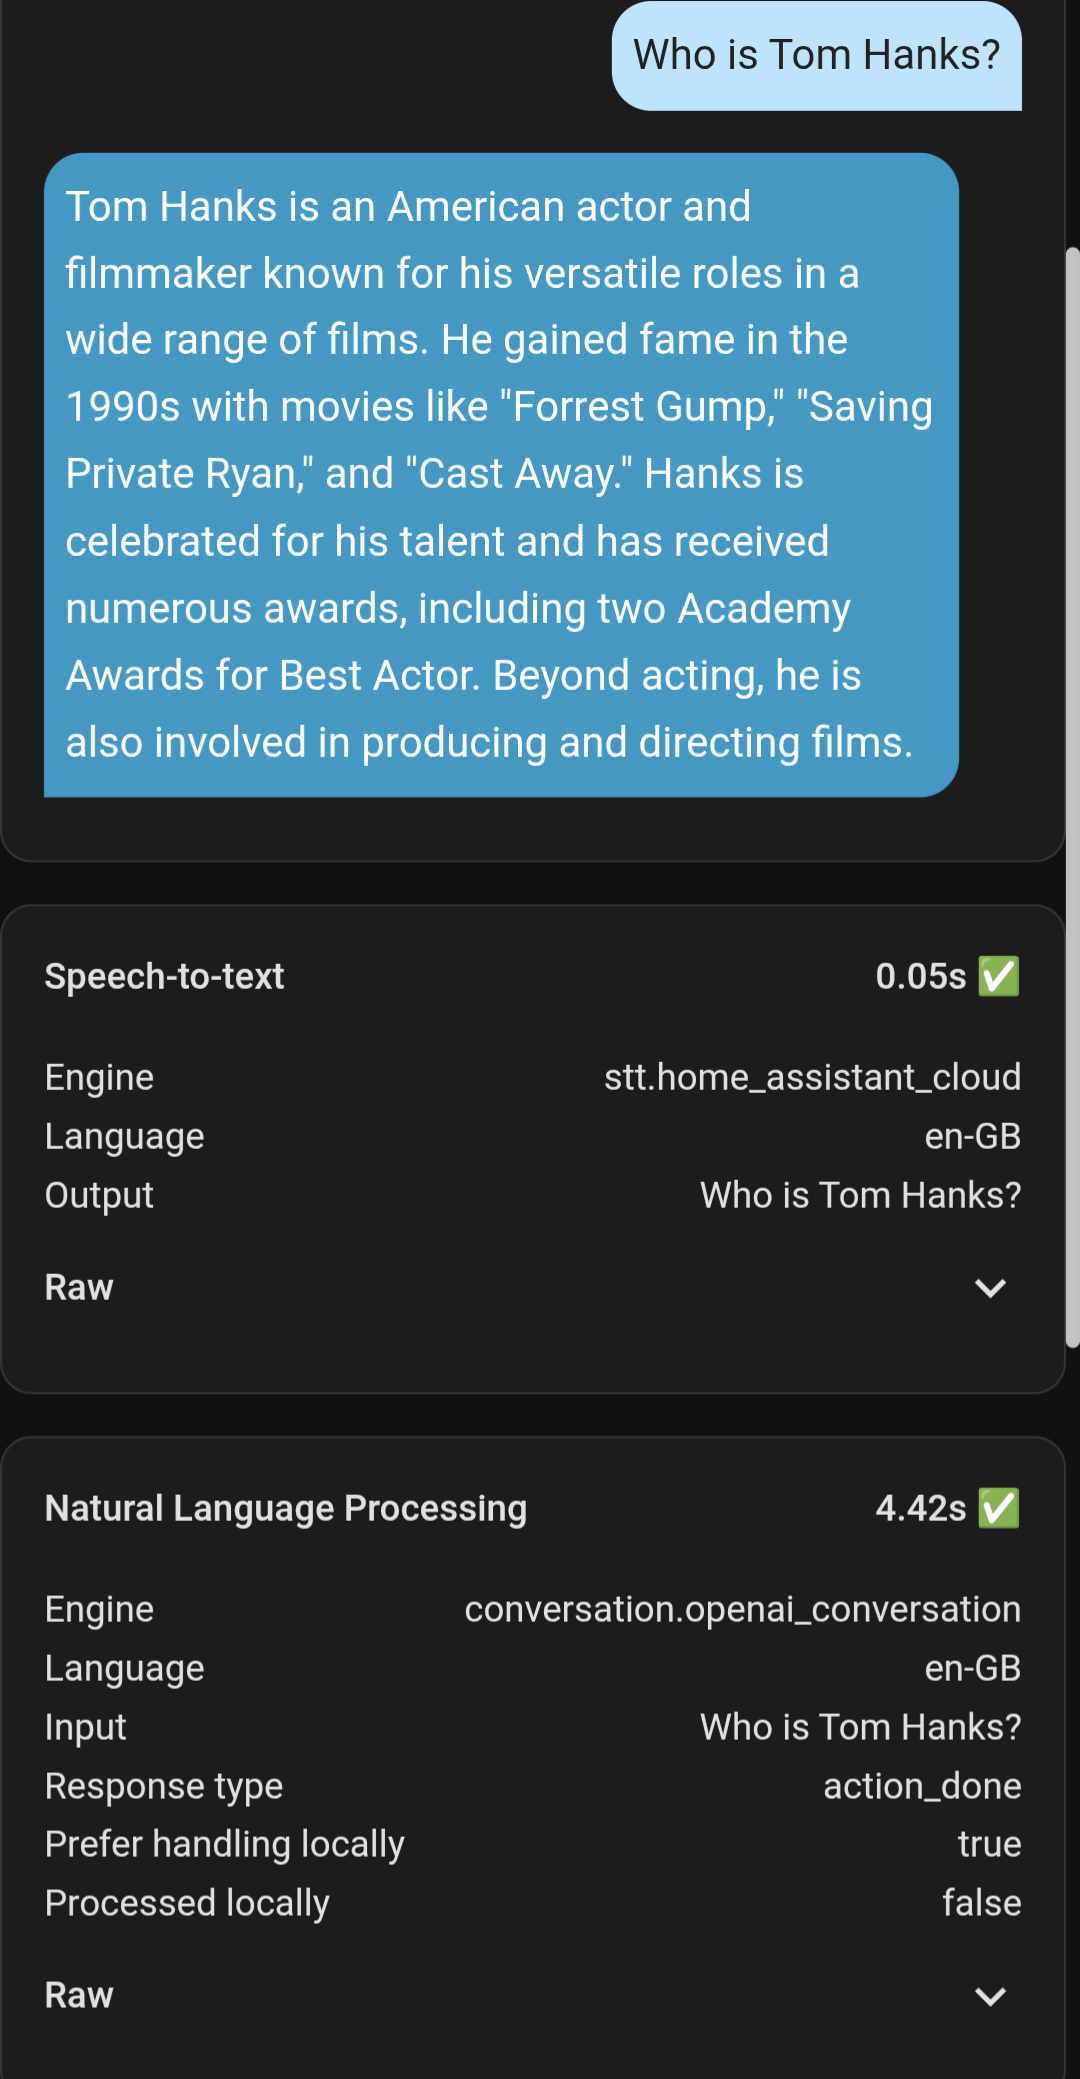Click the Raw label in Speech-to-text card
1080x2079 pixels.
point(79,1288)
